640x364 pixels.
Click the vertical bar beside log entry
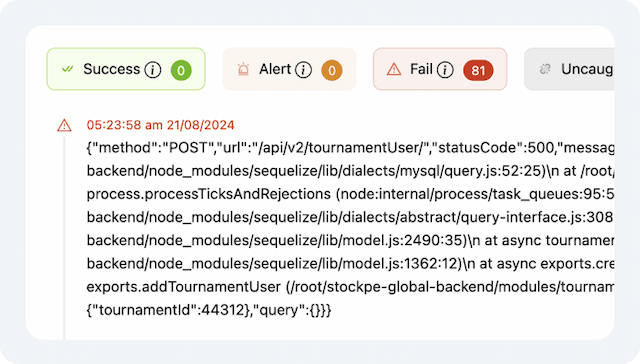coord(64,238)
